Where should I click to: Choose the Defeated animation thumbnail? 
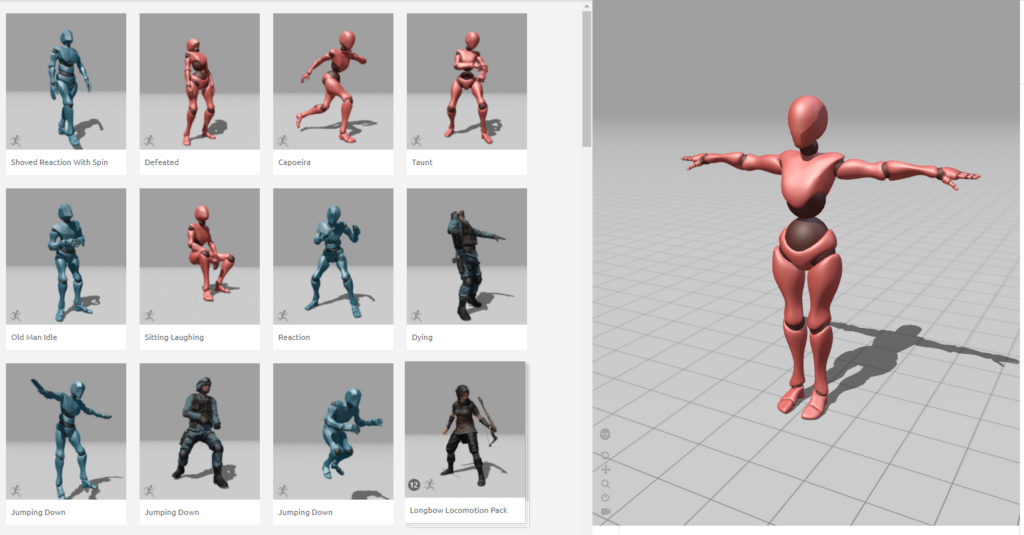pos(199,82)
